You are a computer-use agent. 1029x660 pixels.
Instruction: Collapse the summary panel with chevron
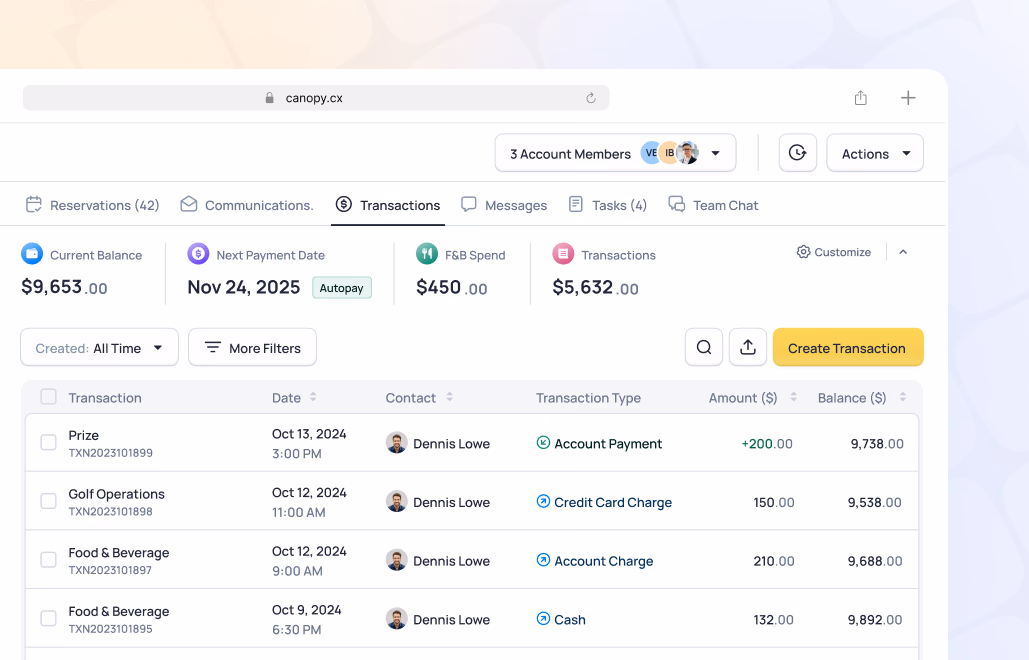pos(903,252)
